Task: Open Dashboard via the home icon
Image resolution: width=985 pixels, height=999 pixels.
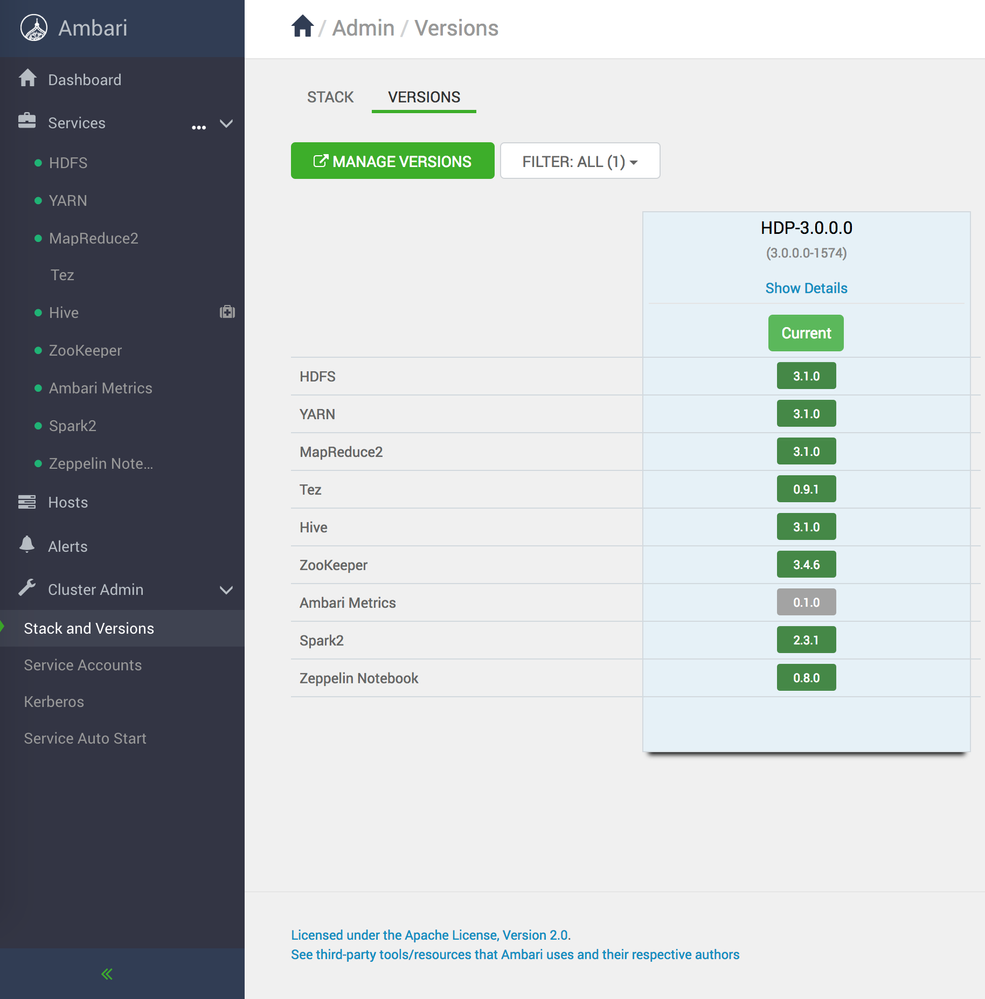Action: [27, 78]
